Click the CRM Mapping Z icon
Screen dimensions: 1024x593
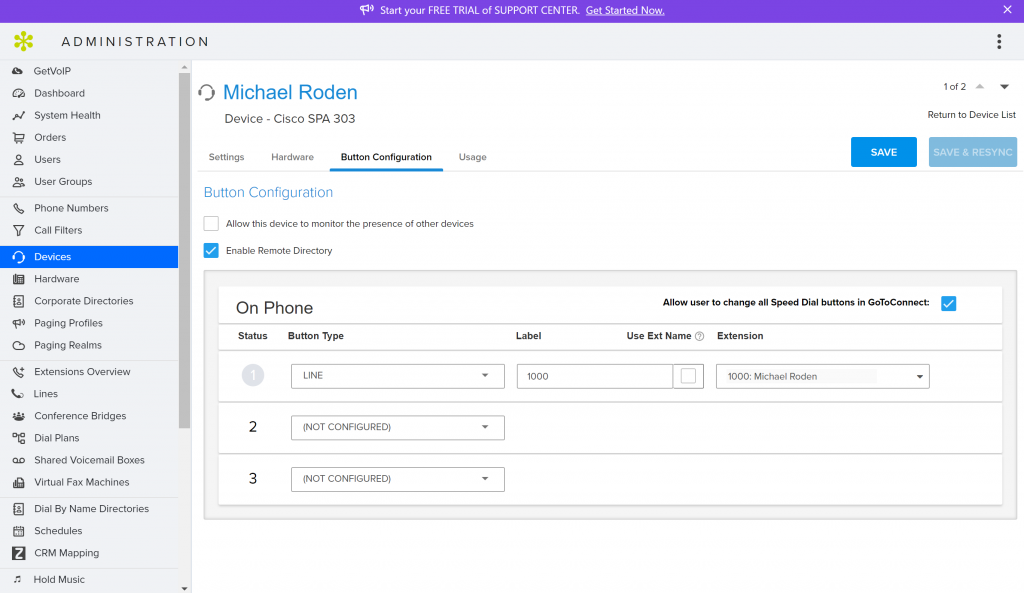point(18,553)
